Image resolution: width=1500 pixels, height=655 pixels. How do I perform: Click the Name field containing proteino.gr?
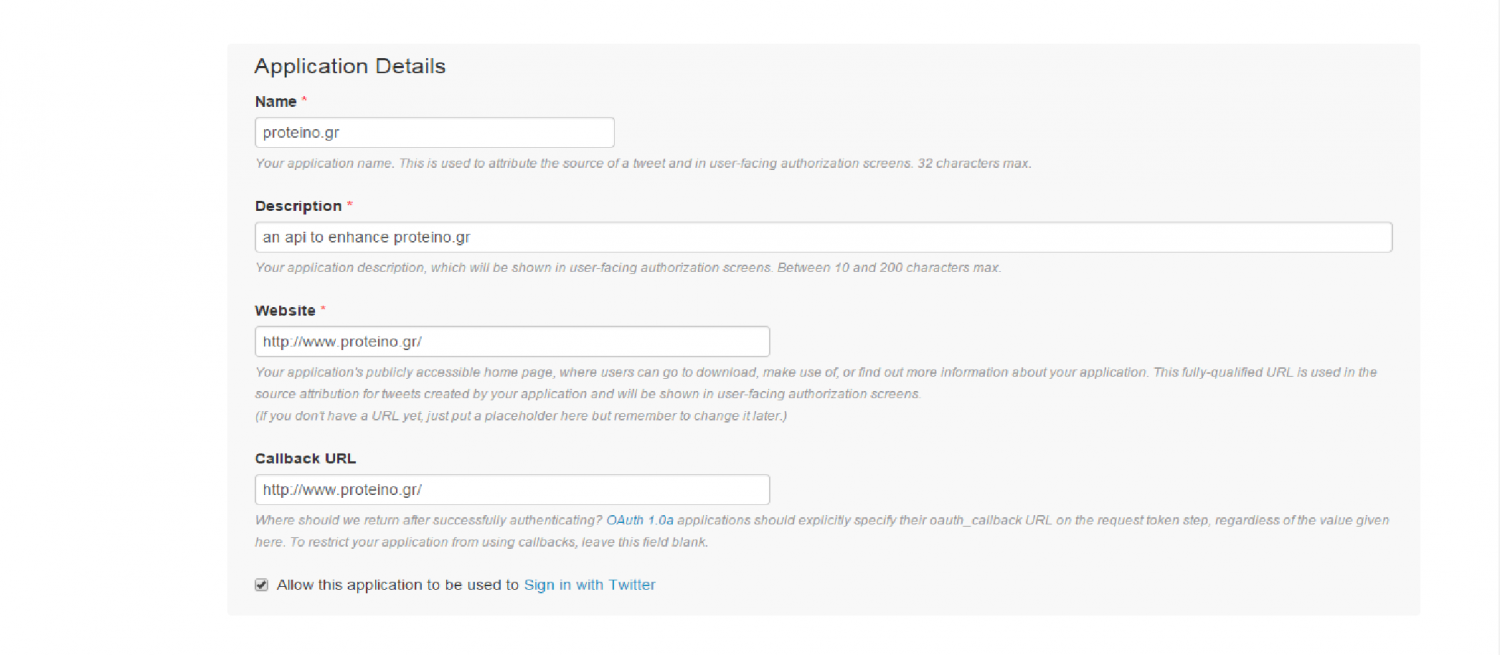click(434, 132)
